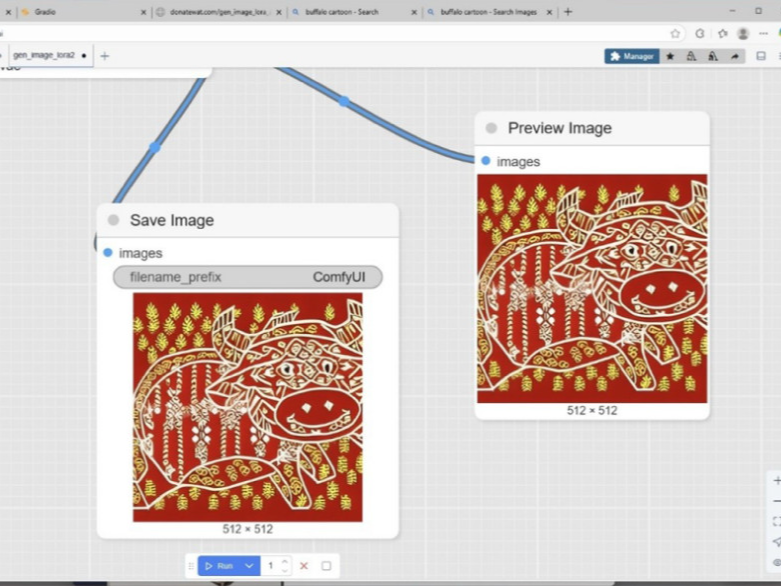Select the Save Image output thumbnail

coord(247,408)
